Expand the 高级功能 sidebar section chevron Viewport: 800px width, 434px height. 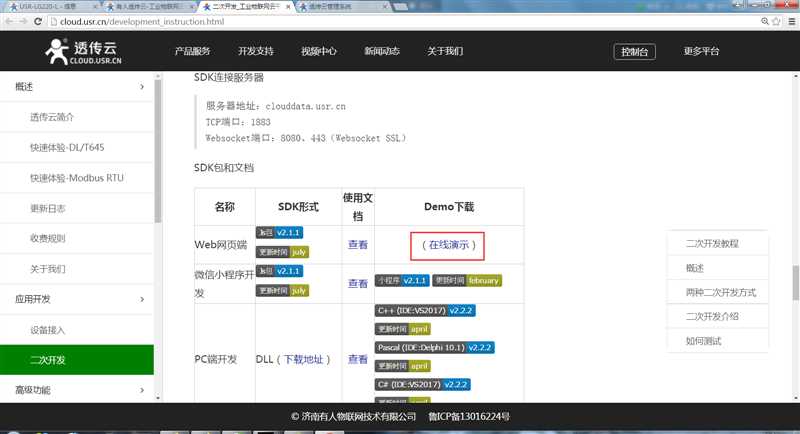point(142,390)
